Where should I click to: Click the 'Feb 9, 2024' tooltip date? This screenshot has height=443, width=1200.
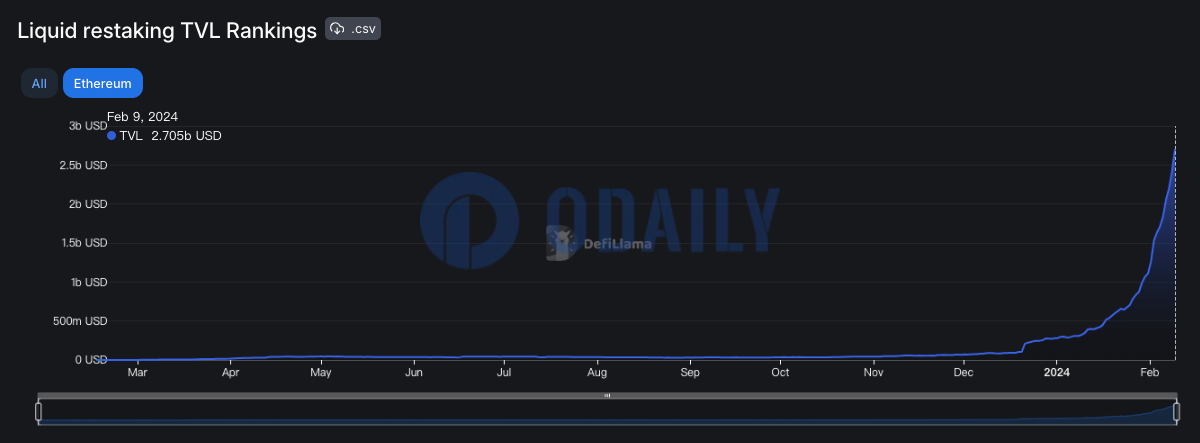coord(142,116)
